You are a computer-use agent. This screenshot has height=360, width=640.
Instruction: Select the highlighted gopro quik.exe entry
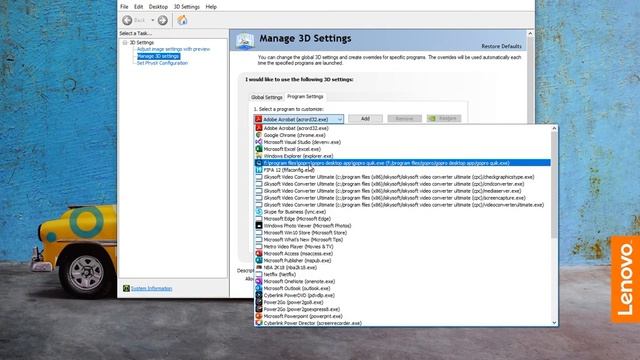coord(402,163)
